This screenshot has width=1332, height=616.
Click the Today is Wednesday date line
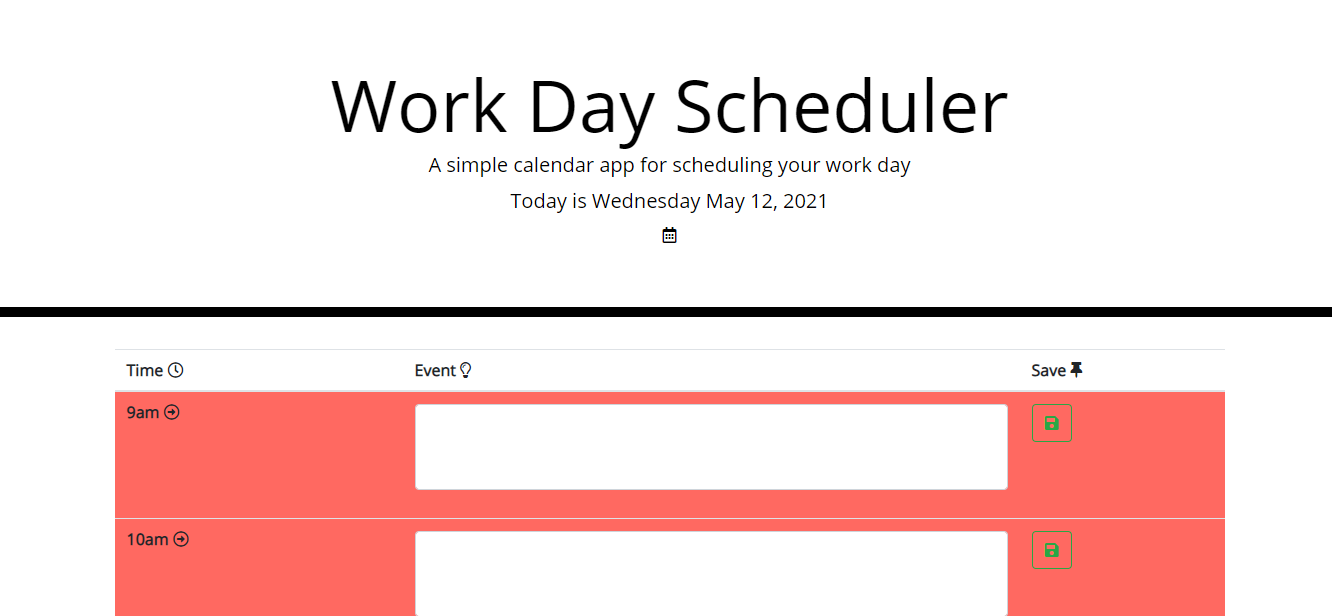[669, 201]
